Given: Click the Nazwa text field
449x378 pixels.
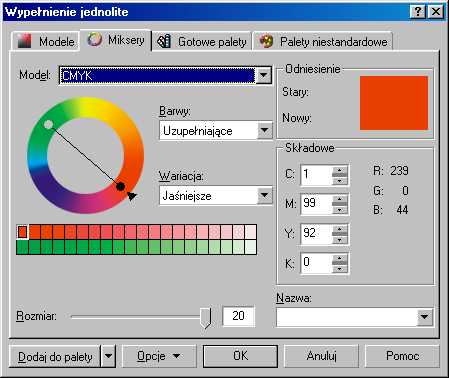Looking at the screenshot, I should coord(347,317).
